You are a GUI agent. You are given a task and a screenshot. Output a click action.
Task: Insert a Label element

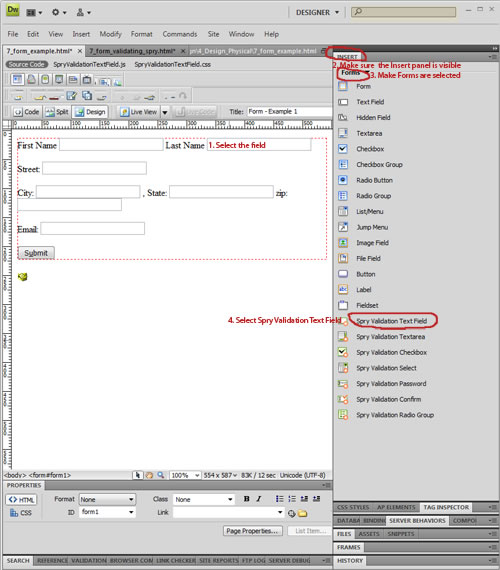tap(355, 290)
